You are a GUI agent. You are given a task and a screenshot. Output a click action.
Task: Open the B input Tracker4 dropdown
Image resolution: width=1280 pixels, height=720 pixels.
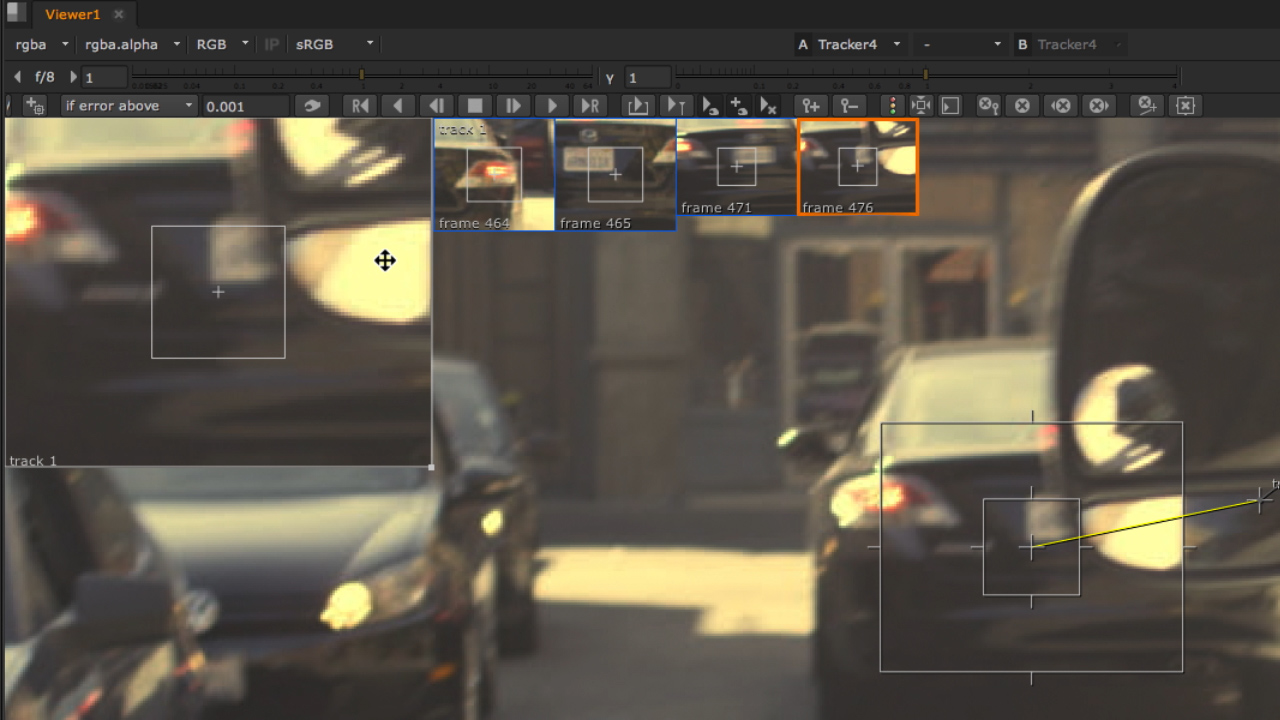coord(1078,44)
